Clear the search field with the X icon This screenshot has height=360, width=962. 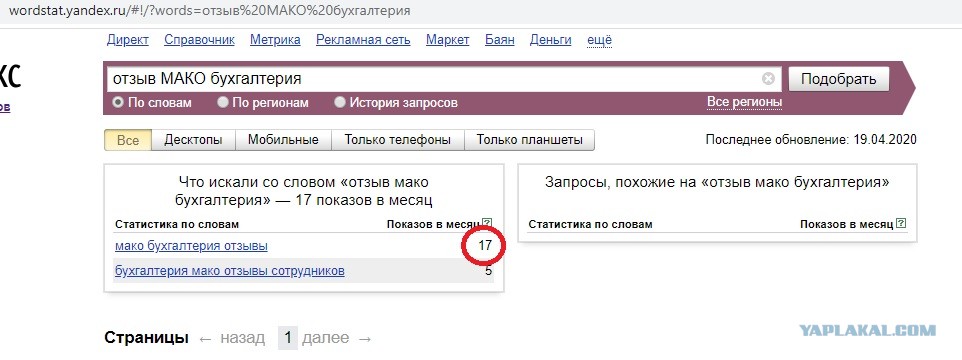click(768, 79)
